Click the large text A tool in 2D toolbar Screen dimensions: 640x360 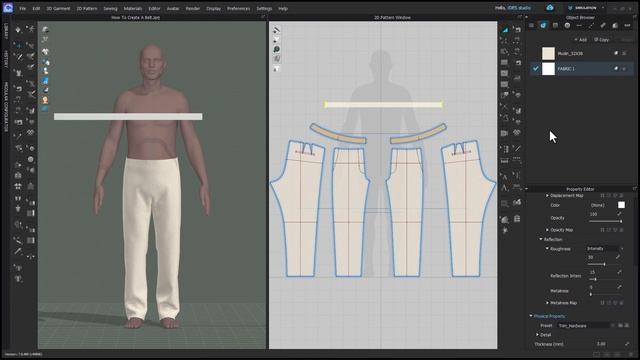point(505,188)
